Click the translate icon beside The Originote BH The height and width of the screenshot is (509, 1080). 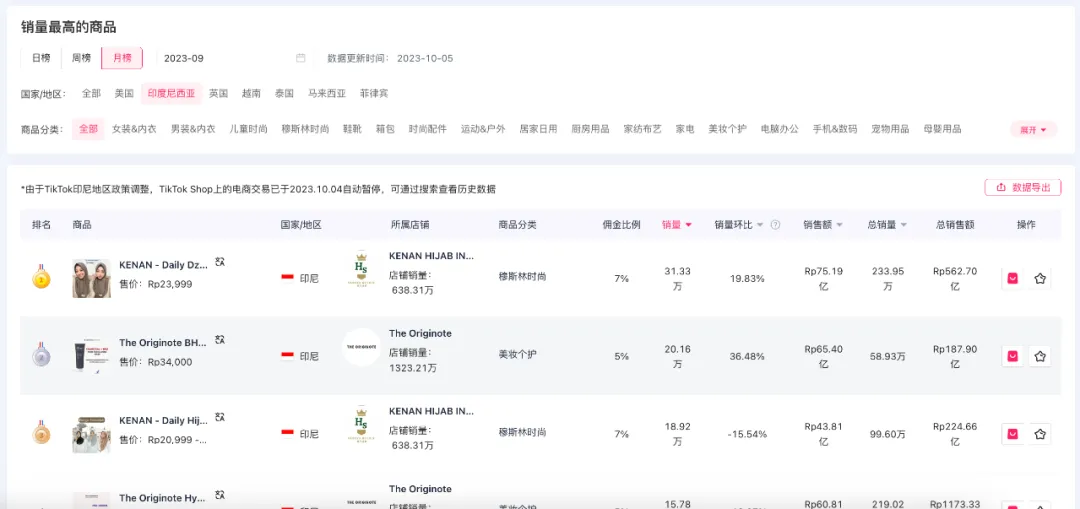[220, 340]
